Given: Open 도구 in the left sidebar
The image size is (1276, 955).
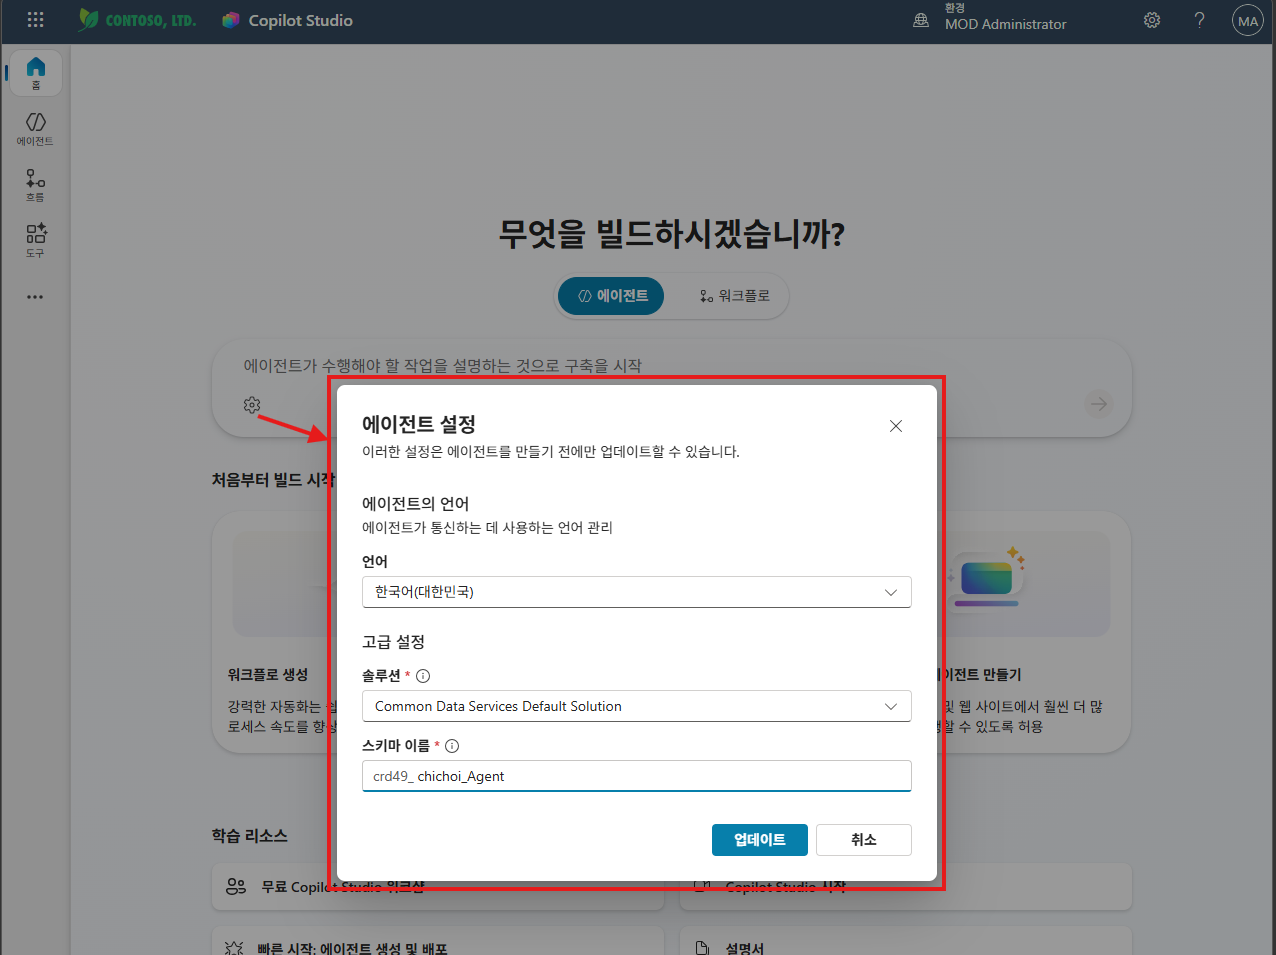Looking at the screenshot, I should (36, 241).
